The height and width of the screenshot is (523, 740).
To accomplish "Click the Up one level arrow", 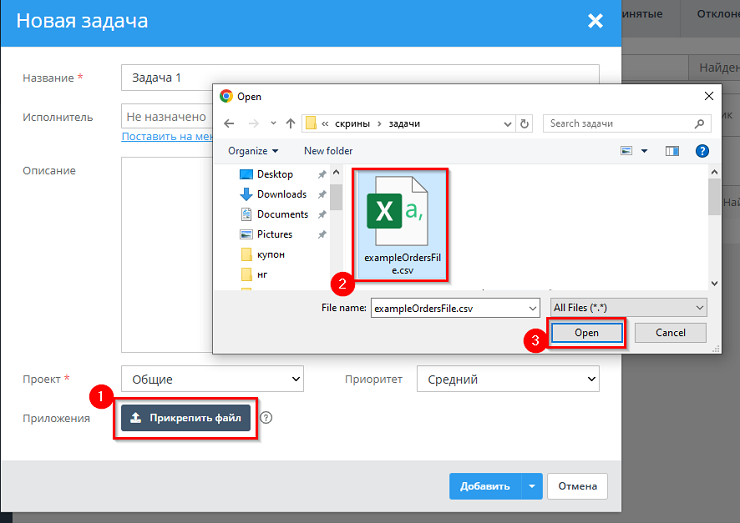I will [290, 124].
